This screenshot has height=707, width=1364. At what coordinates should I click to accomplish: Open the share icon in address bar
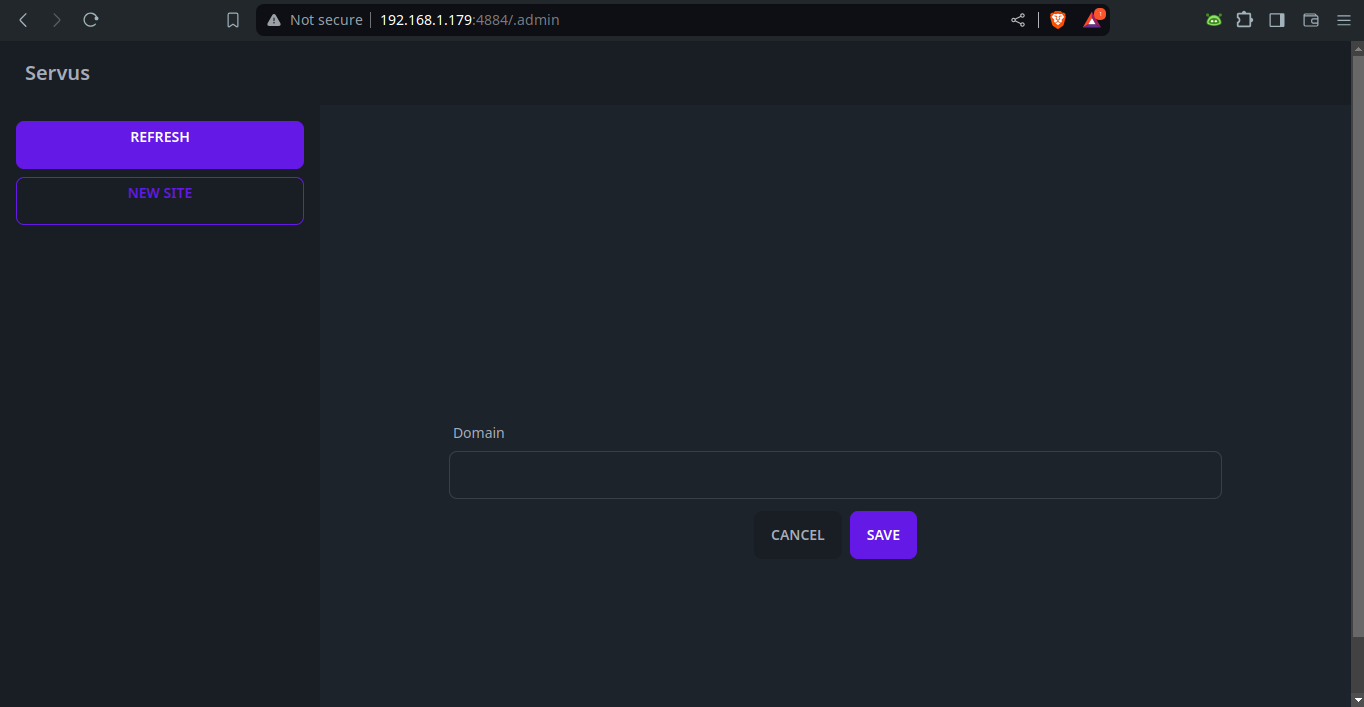tap(1018, 20)
